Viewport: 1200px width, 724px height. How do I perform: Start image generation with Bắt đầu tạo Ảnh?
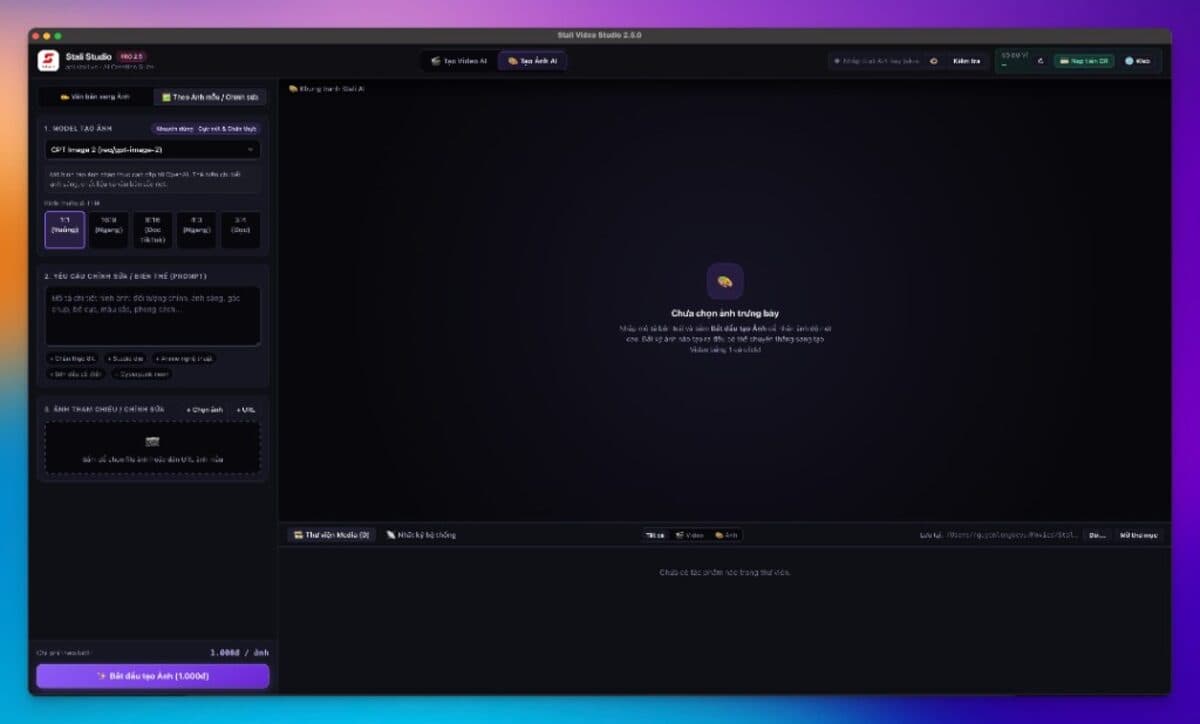pos(153,676)
